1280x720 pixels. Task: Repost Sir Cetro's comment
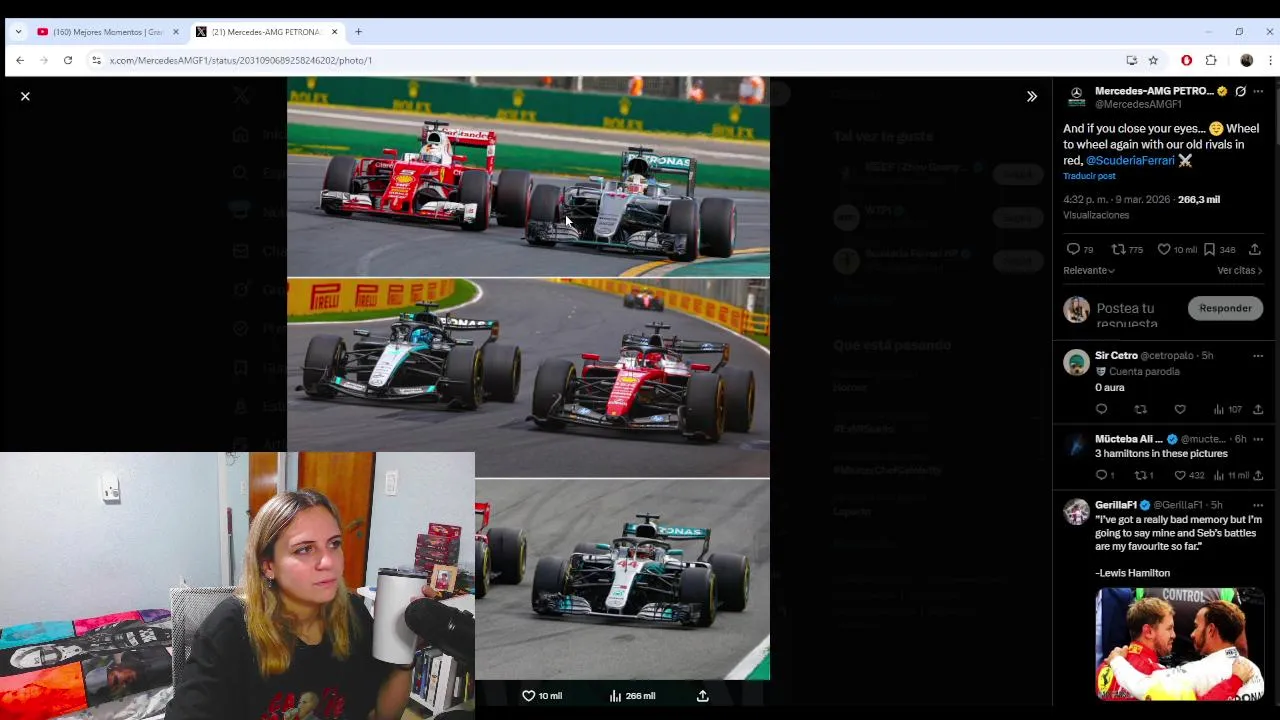coord(1140,409)
